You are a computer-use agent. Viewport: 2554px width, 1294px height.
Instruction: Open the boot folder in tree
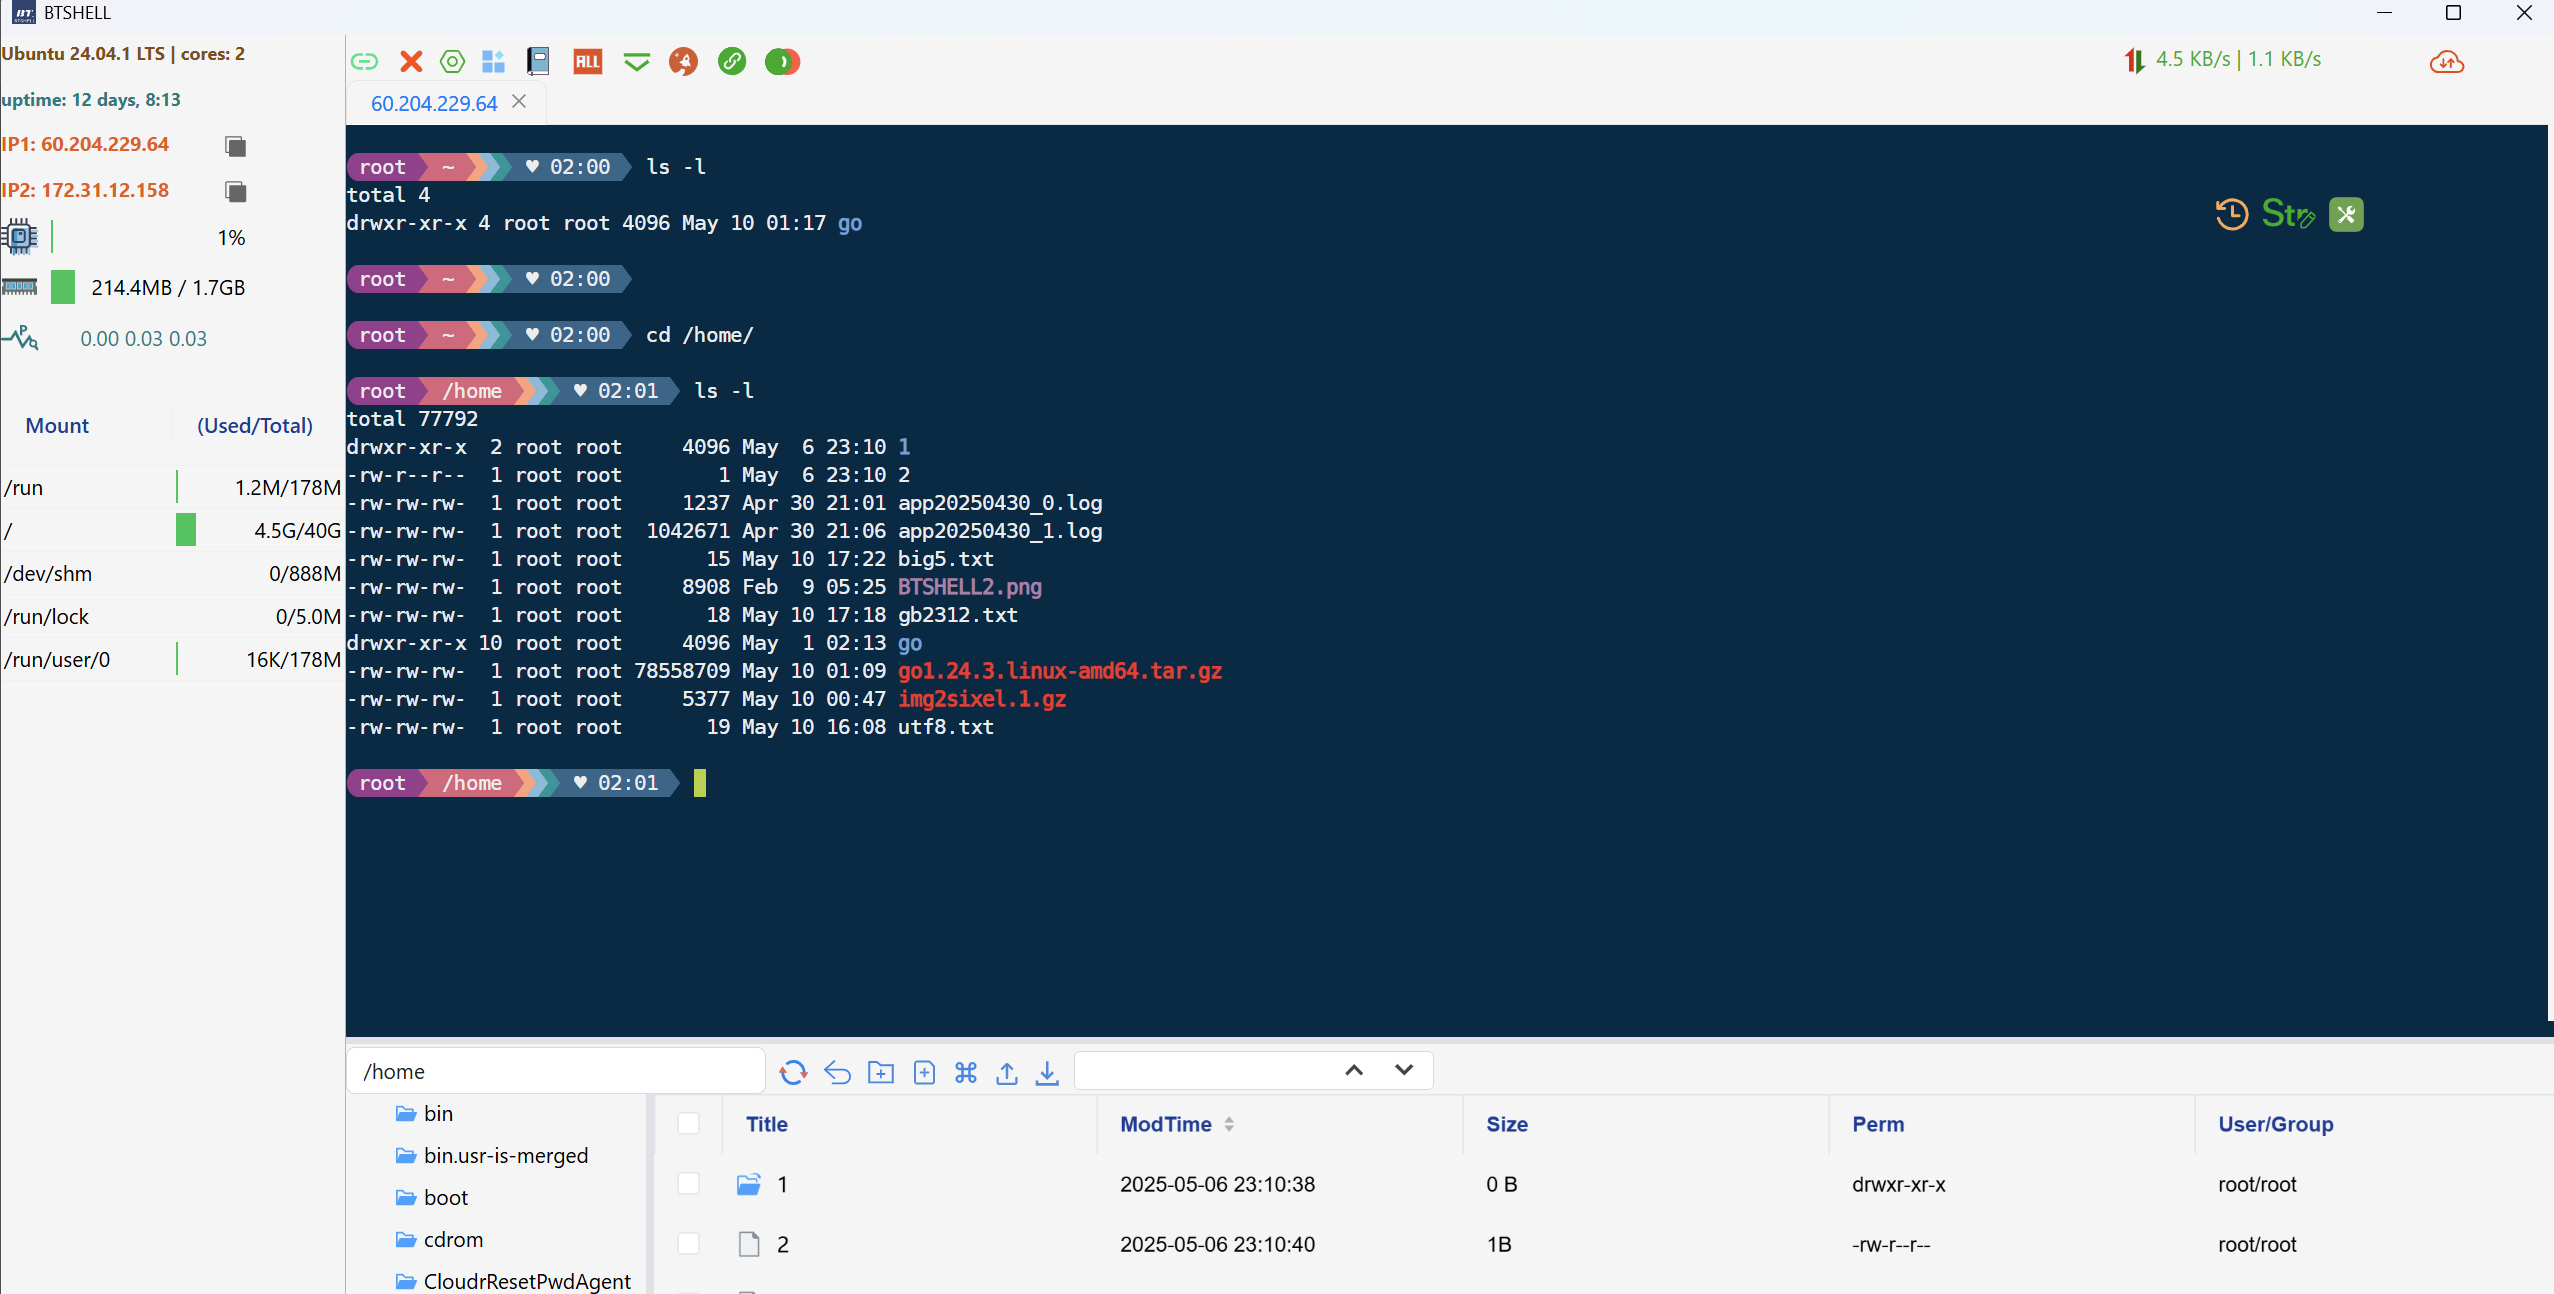pos(445,1197)
